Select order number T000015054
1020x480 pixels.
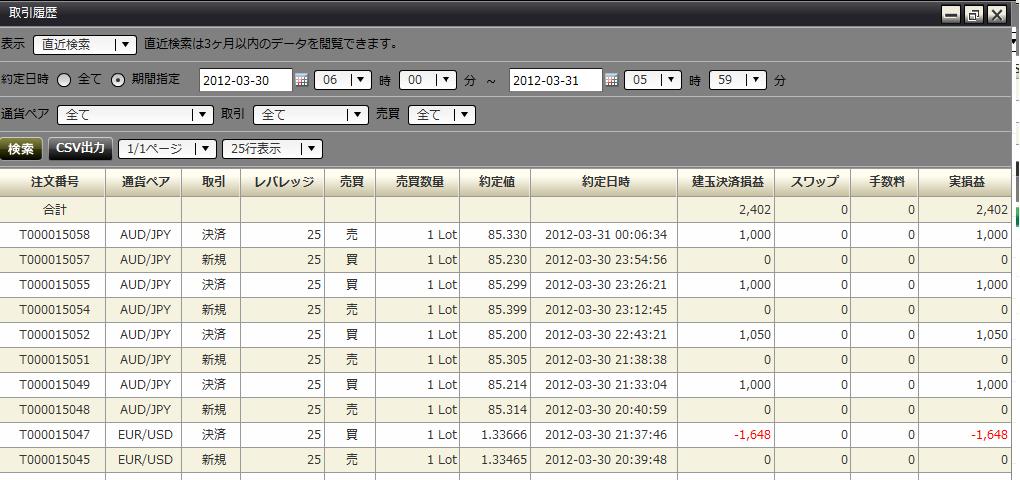(x=55, y=310)
